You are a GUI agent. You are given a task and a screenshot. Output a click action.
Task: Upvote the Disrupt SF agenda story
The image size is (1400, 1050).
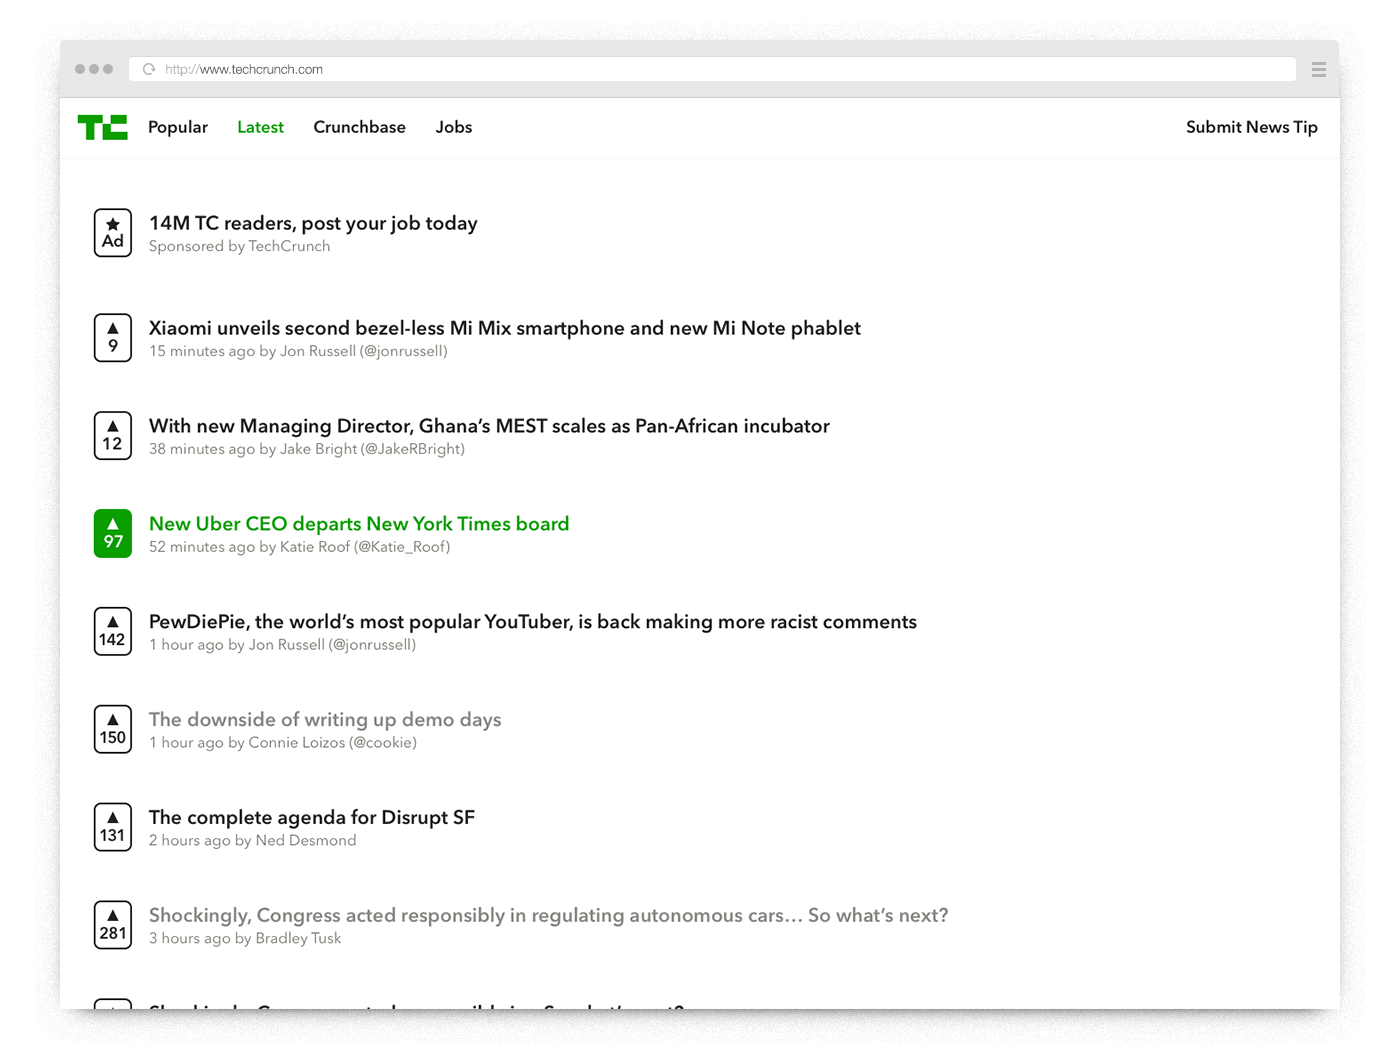point(113,828)
